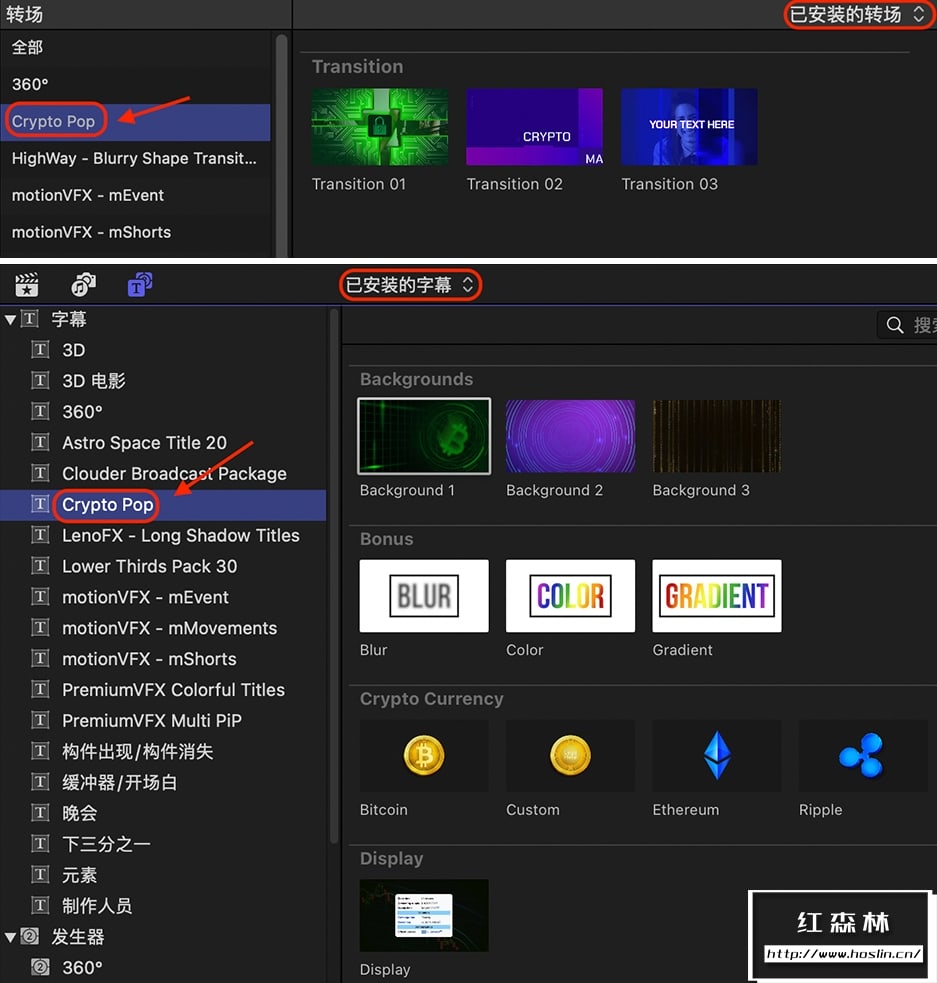Click the titles sidebar scrollbar
This screenshot has height=983, width=937.
pos(334,576)
